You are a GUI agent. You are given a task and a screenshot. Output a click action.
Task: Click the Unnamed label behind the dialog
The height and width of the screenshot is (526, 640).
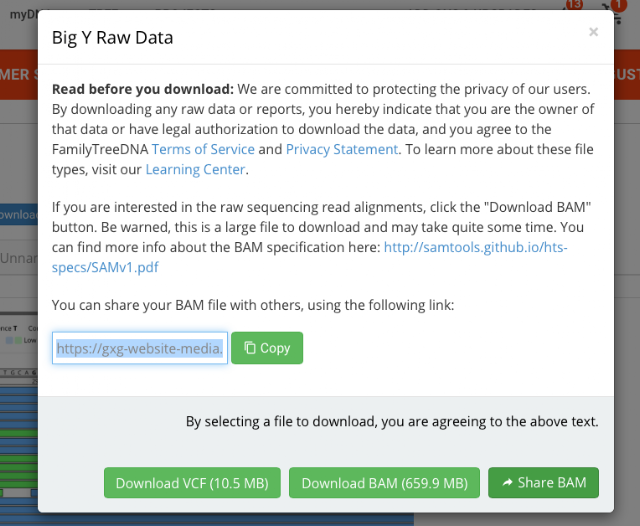pyautogui.click(x=19, y=258)
